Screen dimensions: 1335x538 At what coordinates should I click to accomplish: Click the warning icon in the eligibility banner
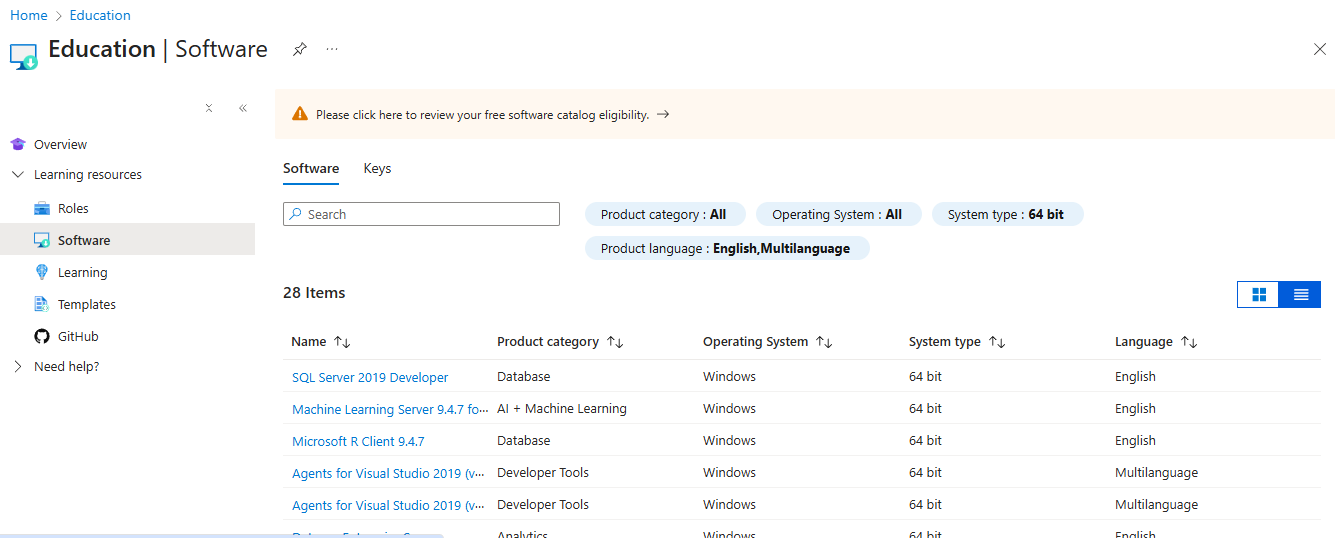click(300, 114)
